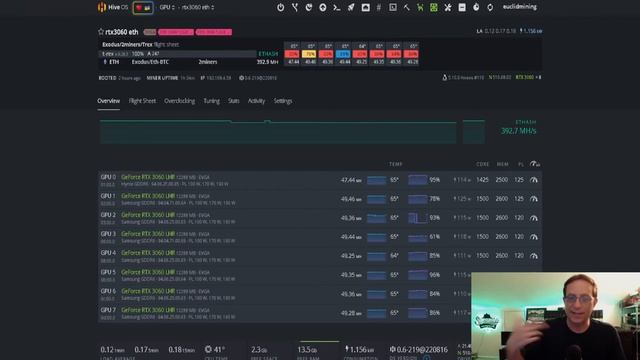640x360 pixels.
Task: Click the square box icon right of the hash icon
Action: click(x=393, y=7)
